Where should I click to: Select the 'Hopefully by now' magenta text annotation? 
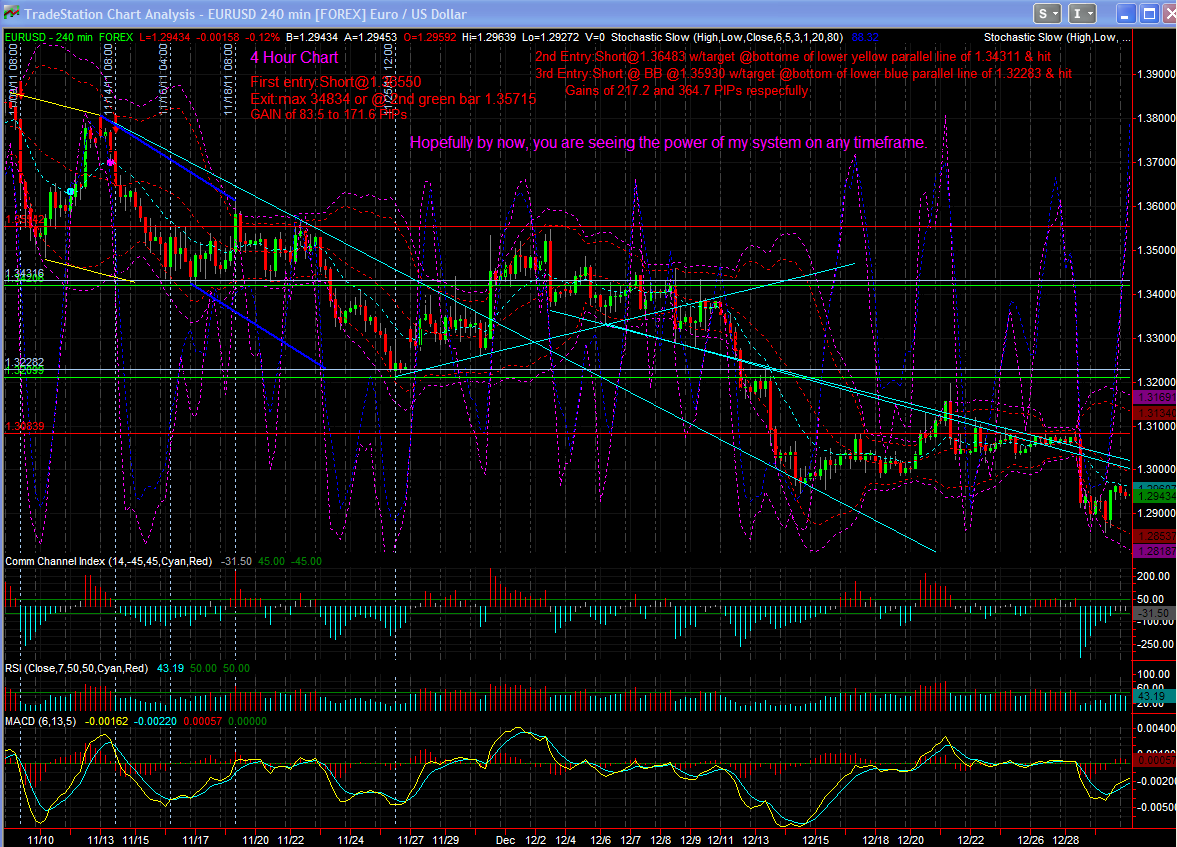668,143
